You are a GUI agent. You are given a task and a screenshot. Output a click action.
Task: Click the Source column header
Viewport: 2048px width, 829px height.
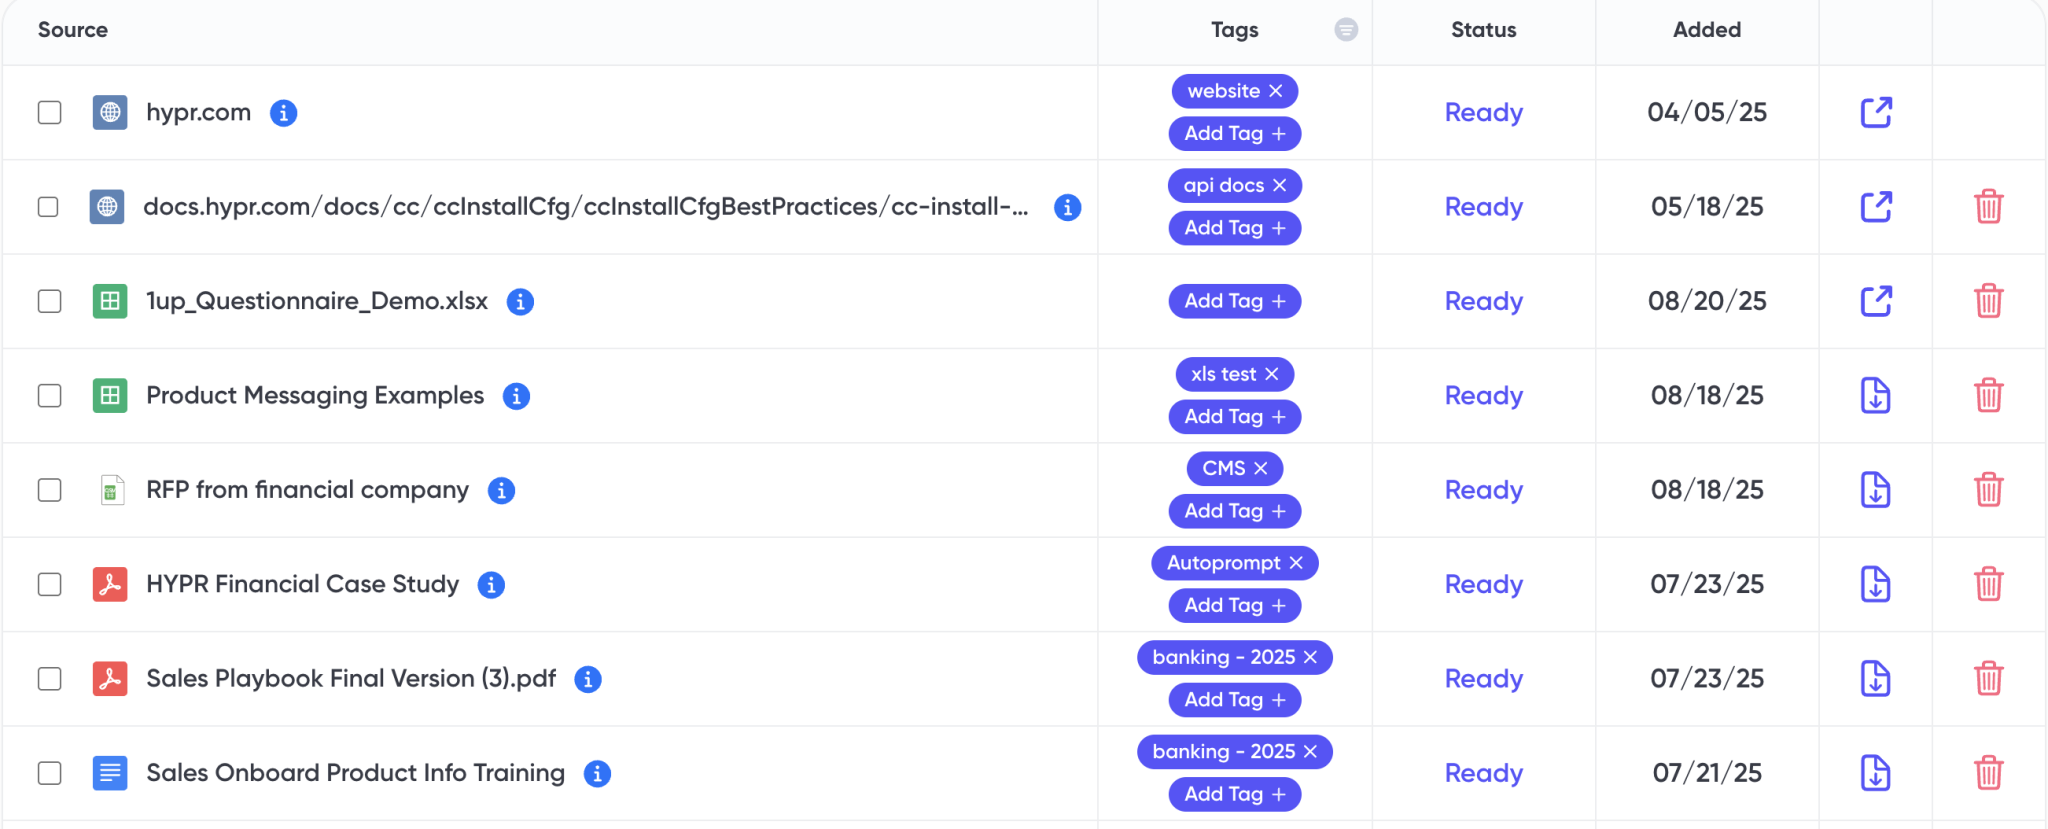click(73, 30)
